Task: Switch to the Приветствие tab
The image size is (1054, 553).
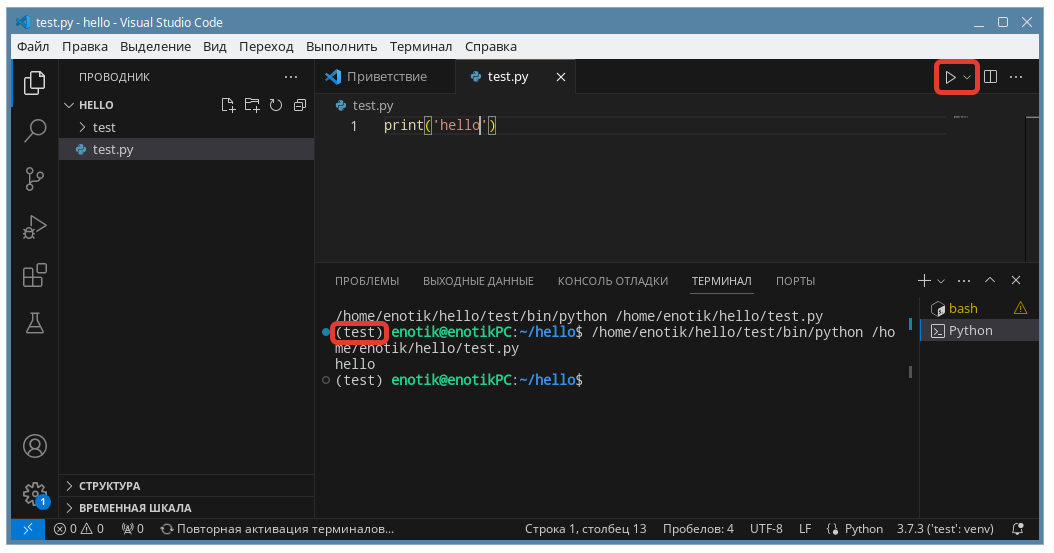Action: point(385,77)
